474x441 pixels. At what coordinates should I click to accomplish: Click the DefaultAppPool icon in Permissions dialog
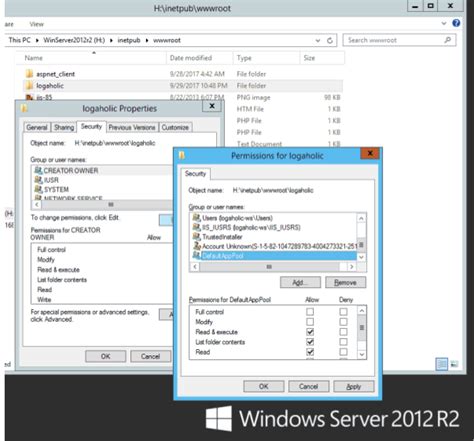point(197,256)
